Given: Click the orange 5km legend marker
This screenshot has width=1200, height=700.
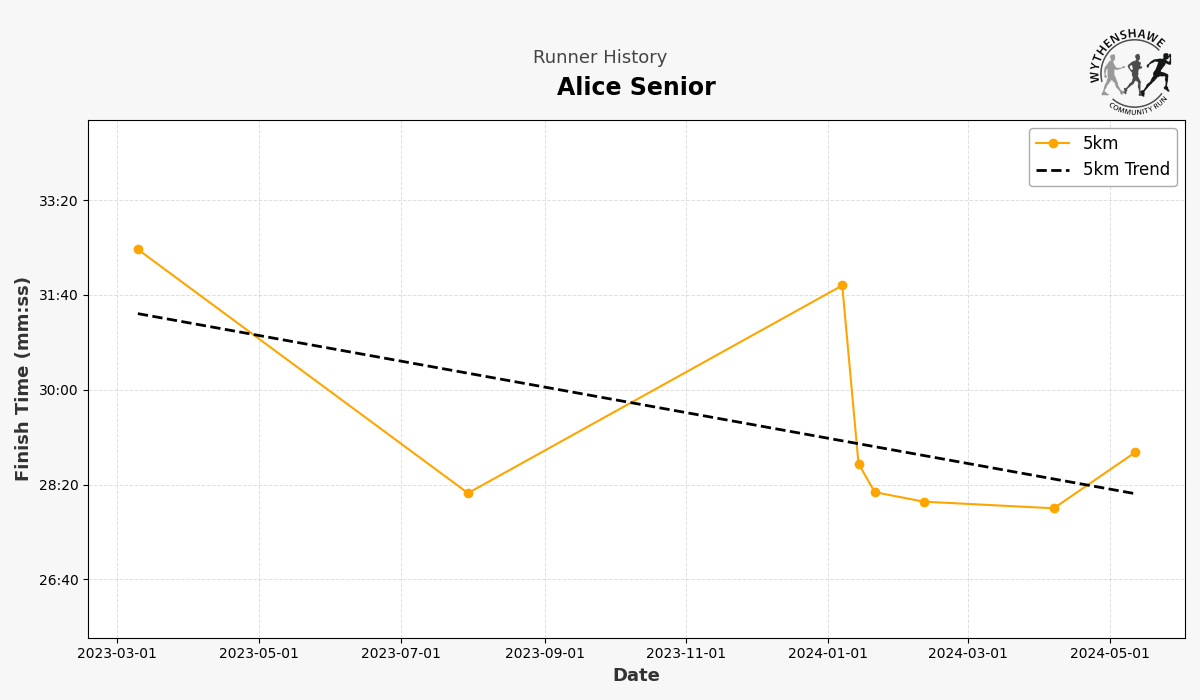Looking at the screenshot, I should (x=1053, y=144).
